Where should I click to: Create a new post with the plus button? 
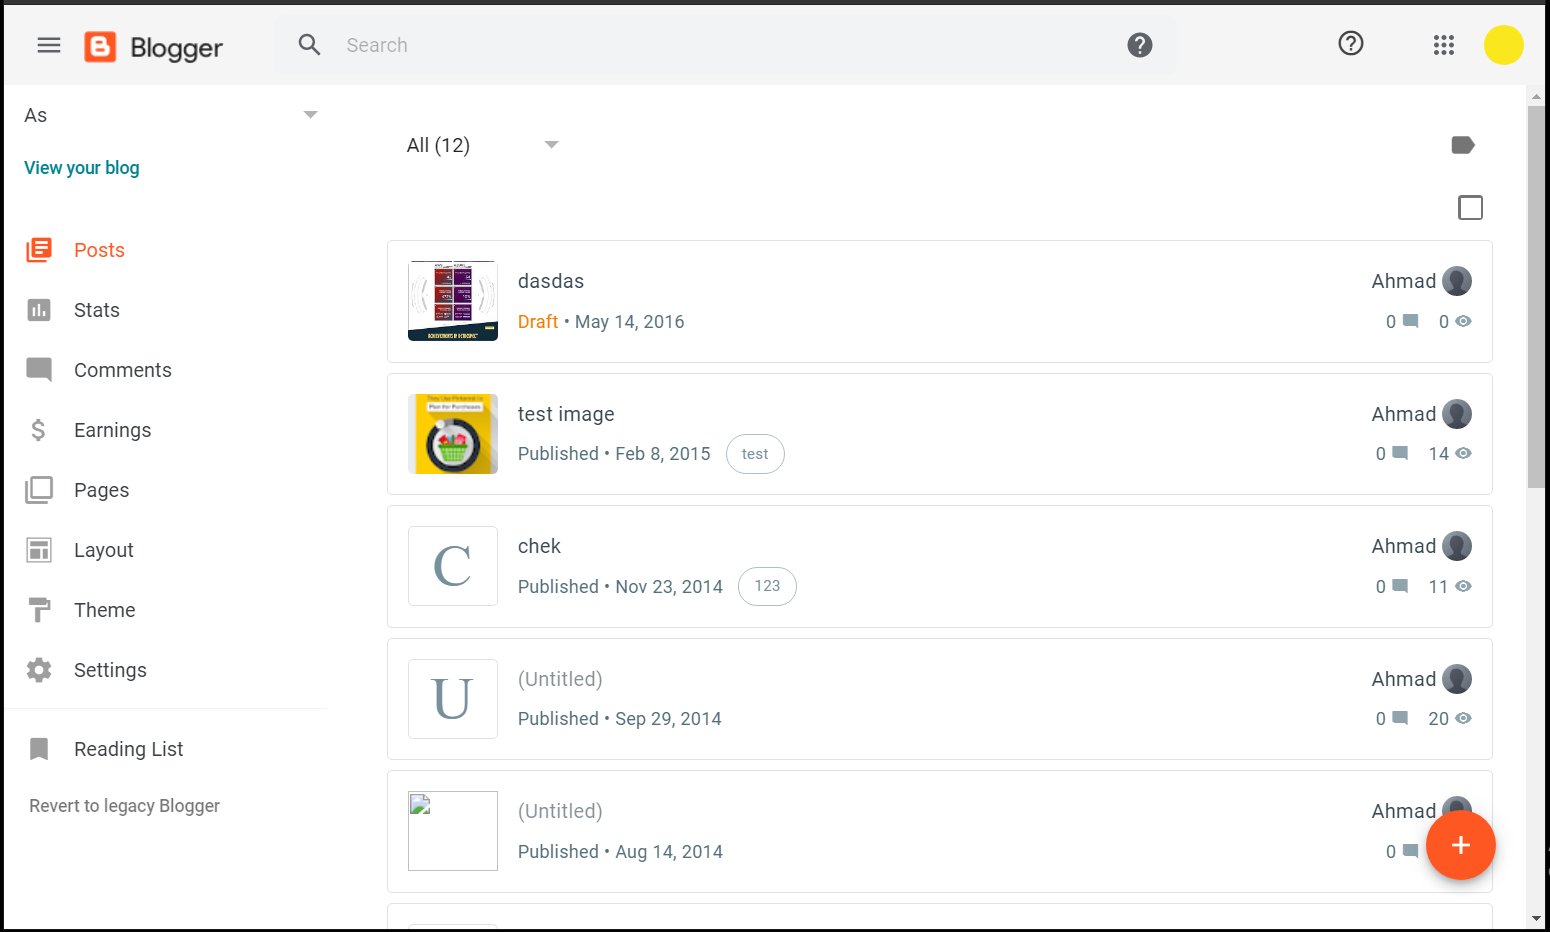[x=1460, y=845]
